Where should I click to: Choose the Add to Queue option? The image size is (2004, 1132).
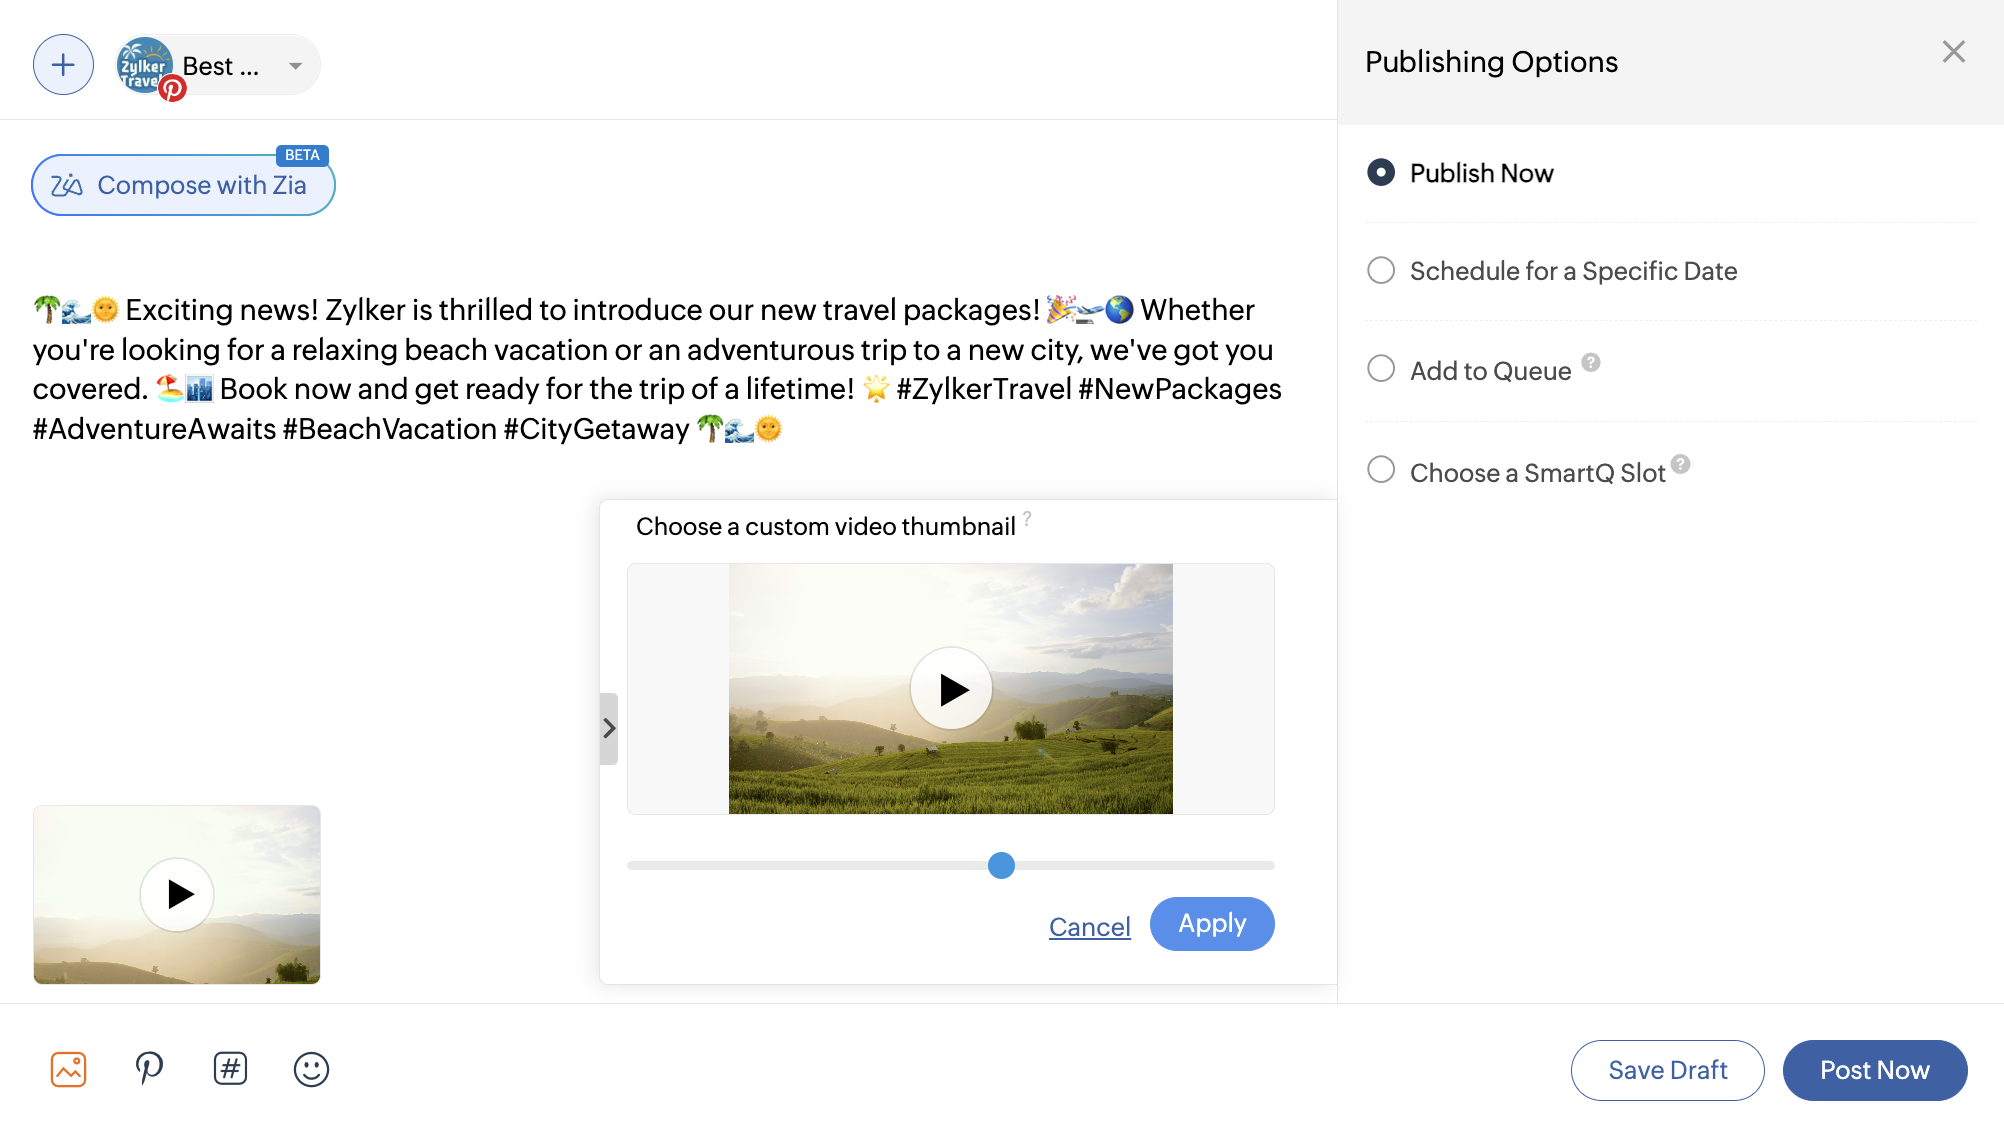tap(1381, 369)
